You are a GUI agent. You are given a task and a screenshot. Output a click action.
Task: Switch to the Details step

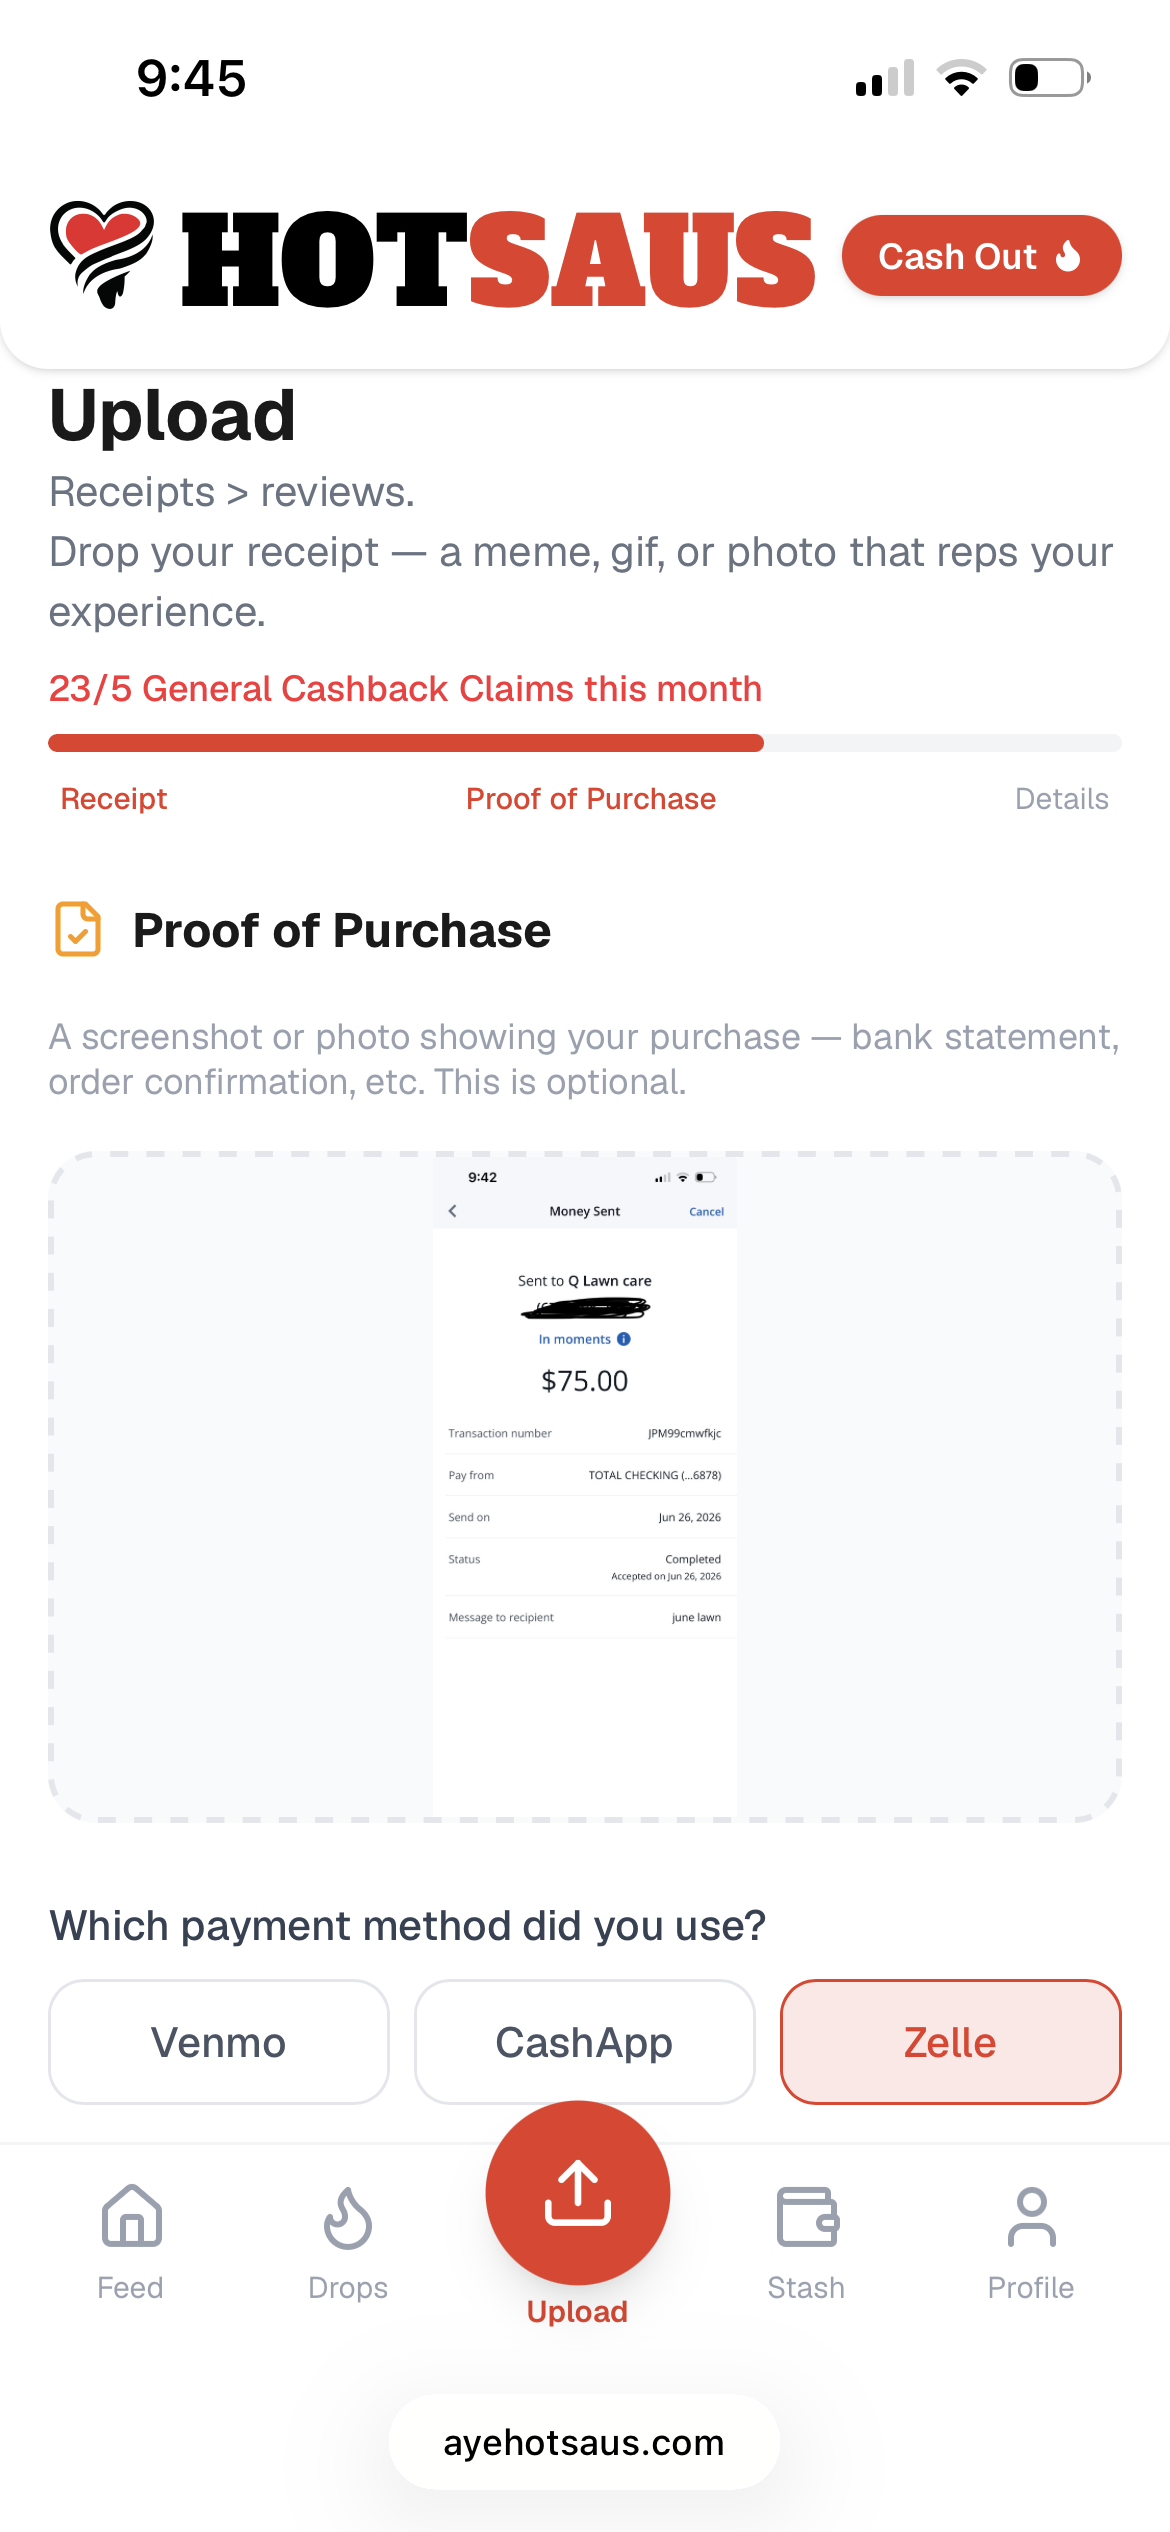click(1062, 799)
